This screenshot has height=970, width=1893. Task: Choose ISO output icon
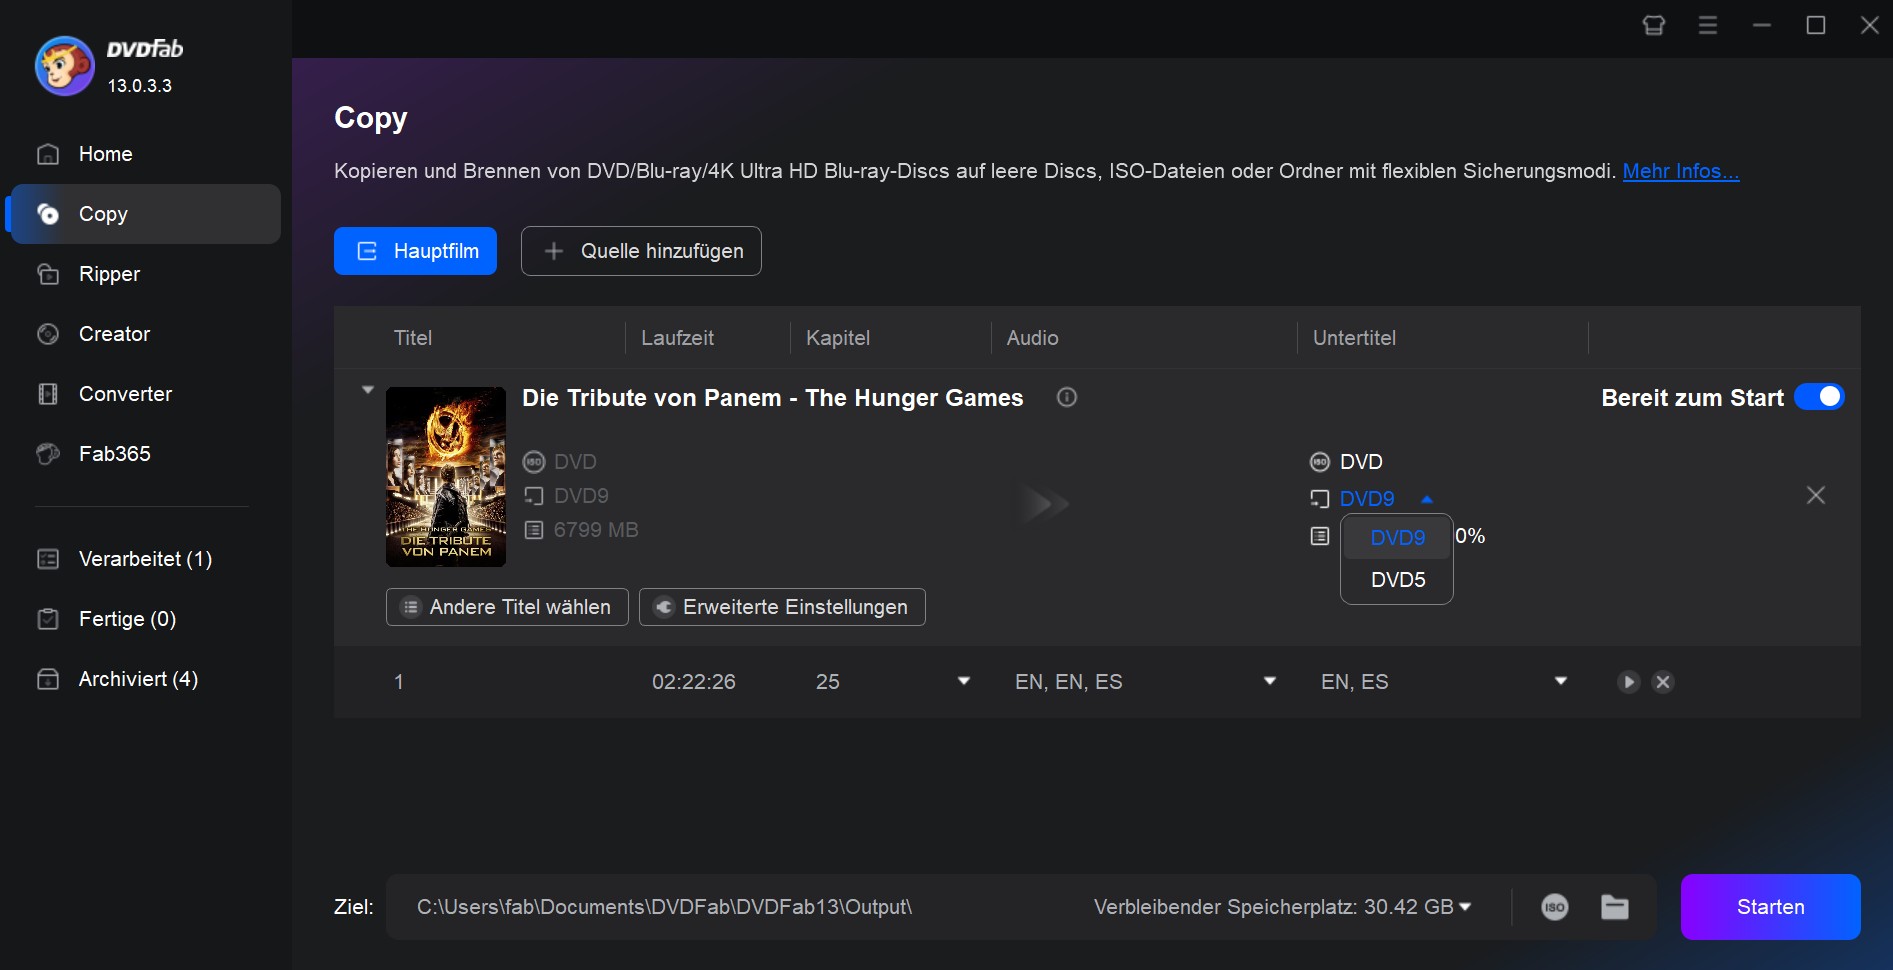point(1555,907)
